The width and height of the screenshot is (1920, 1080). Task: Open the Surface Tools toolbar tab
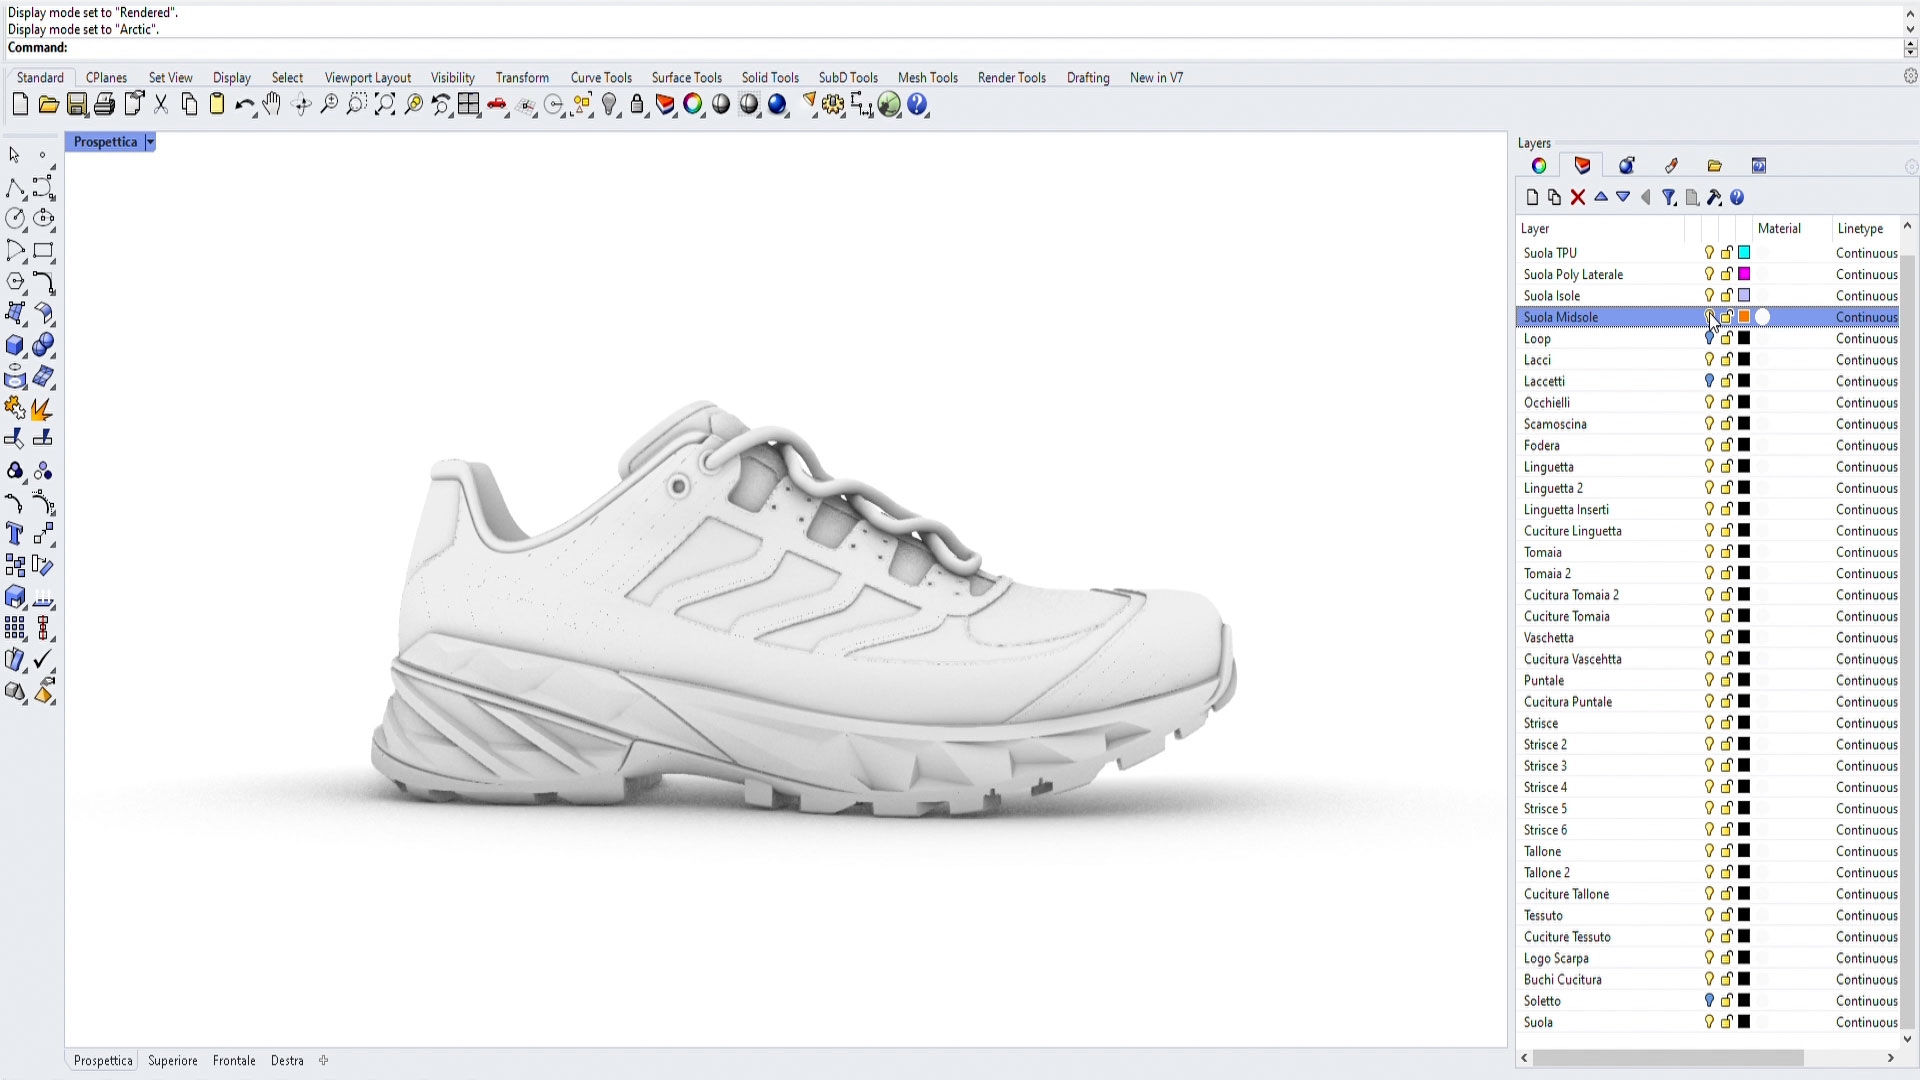tap(686, 78)
